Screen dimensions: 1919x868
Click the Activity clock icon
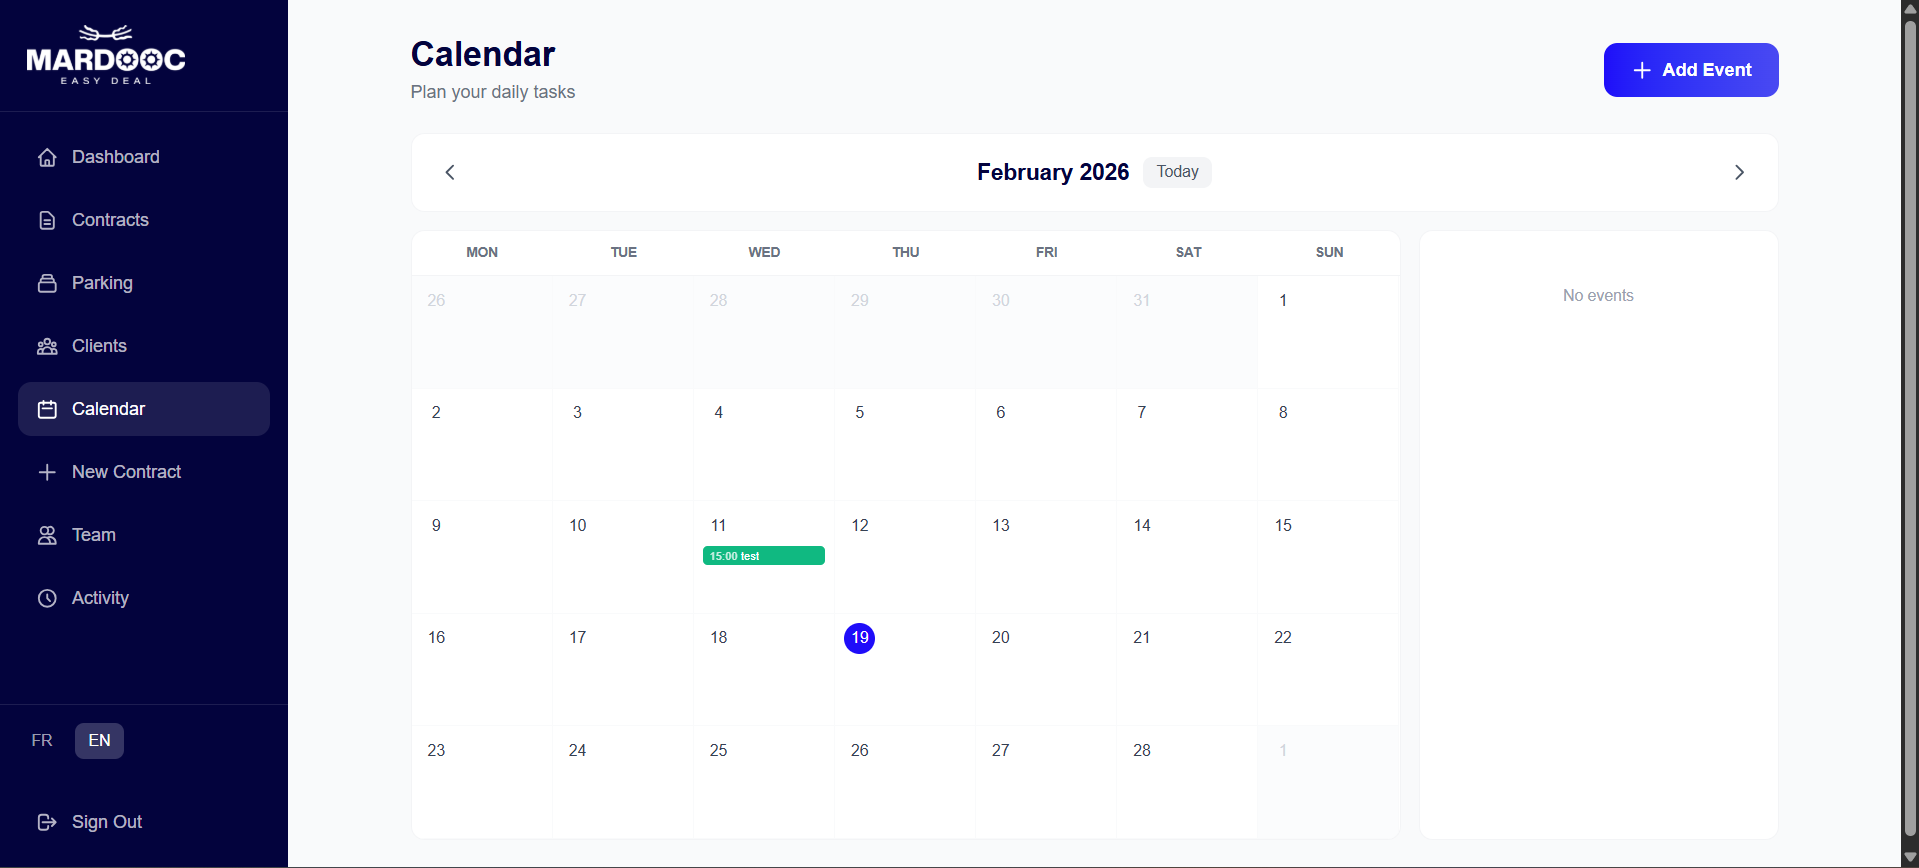47,598
